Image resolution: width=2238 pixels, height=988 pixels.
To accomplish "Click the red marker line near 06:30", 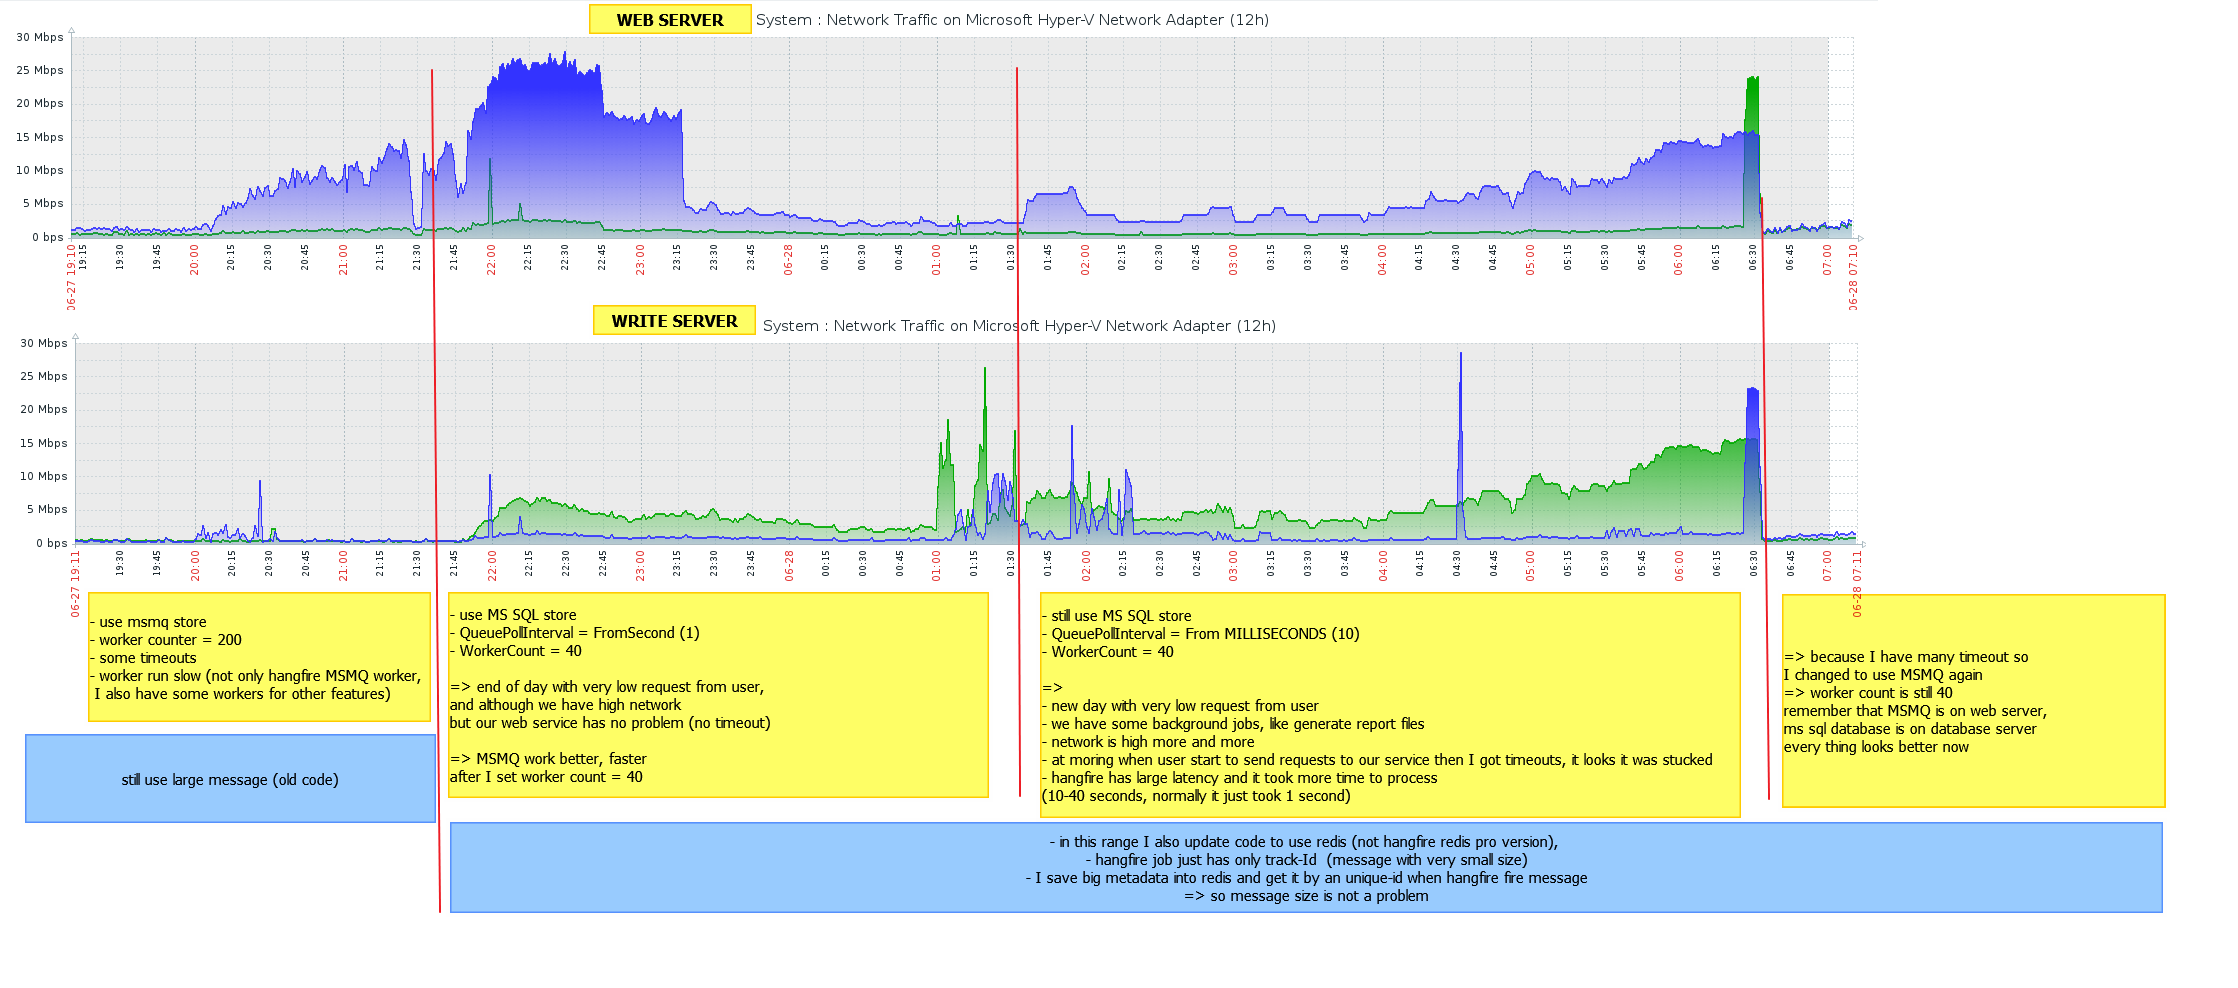I will [x=1766, y=450].
